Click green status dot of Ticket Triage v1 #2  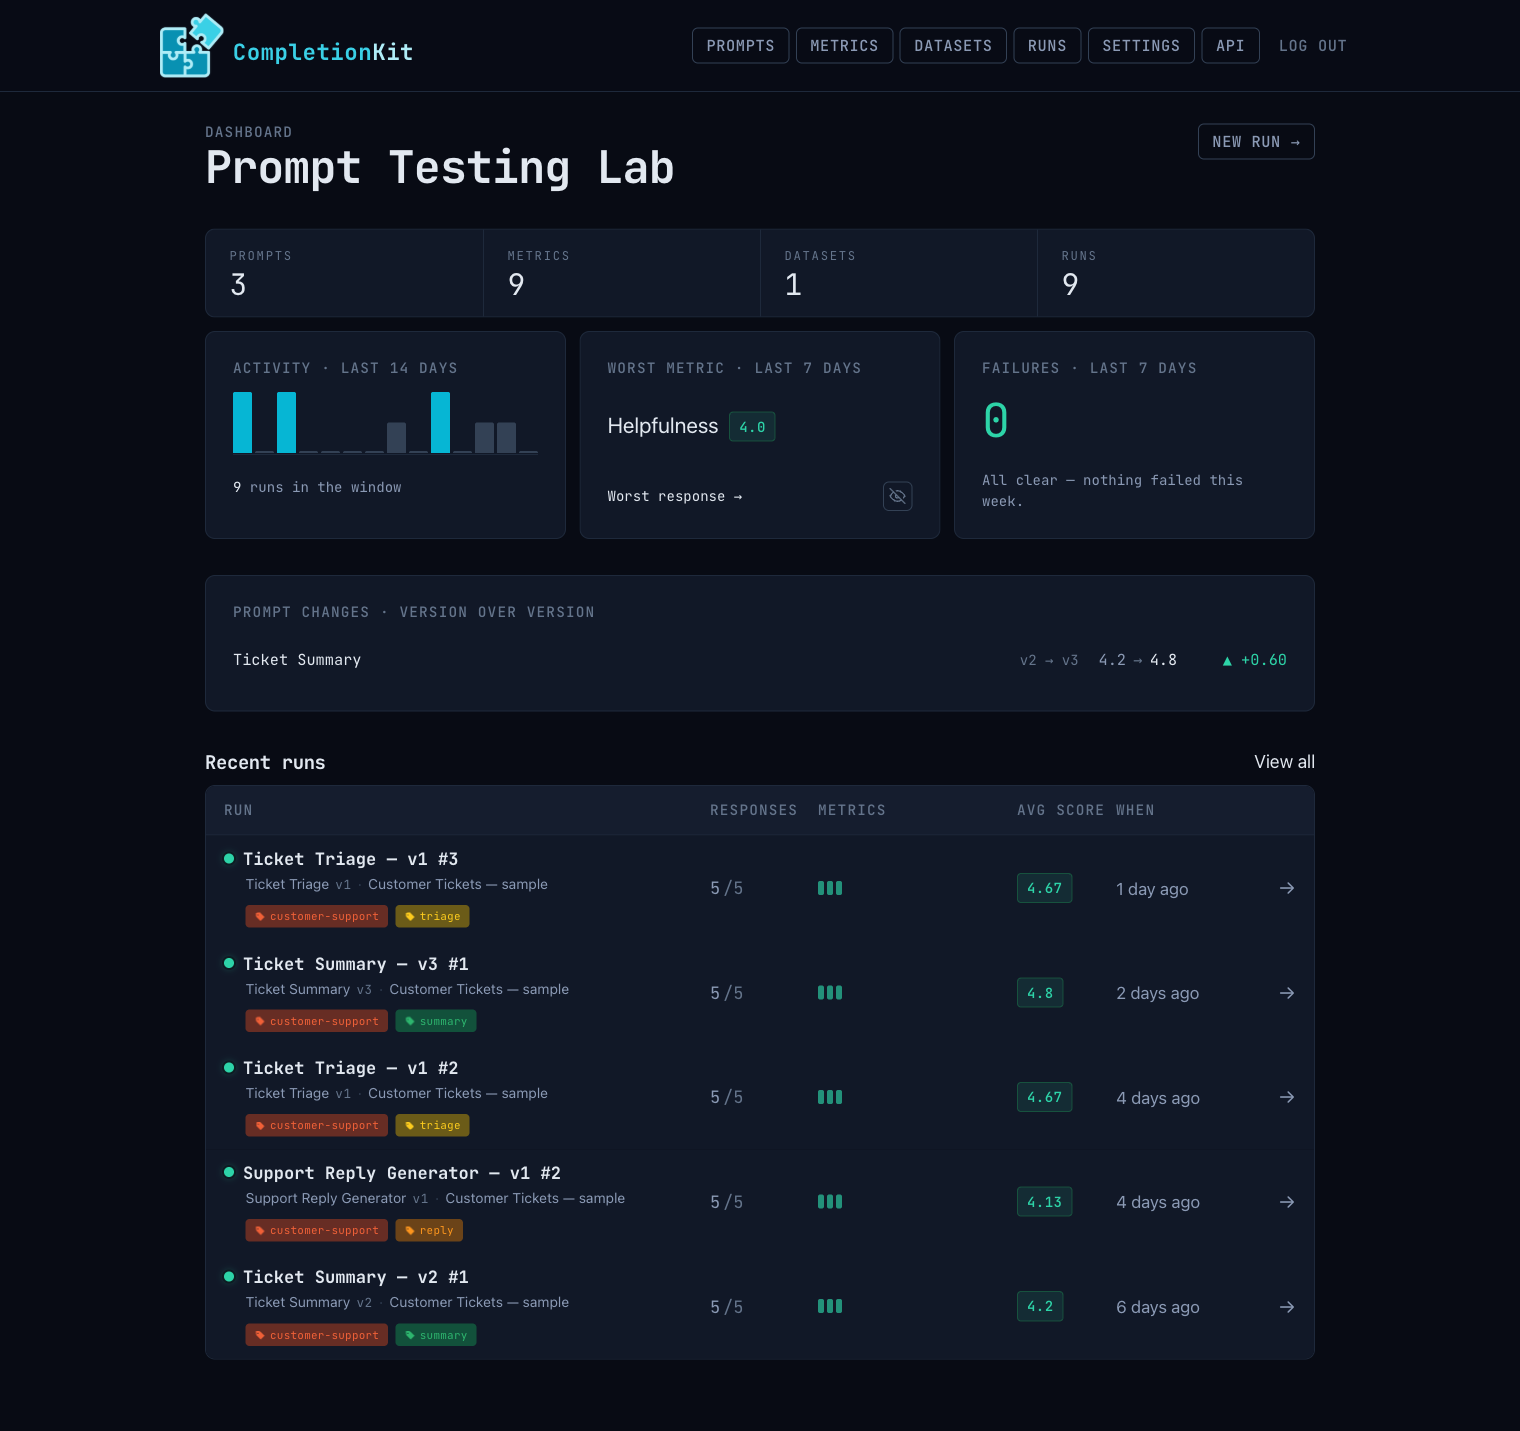[229, 1067]
